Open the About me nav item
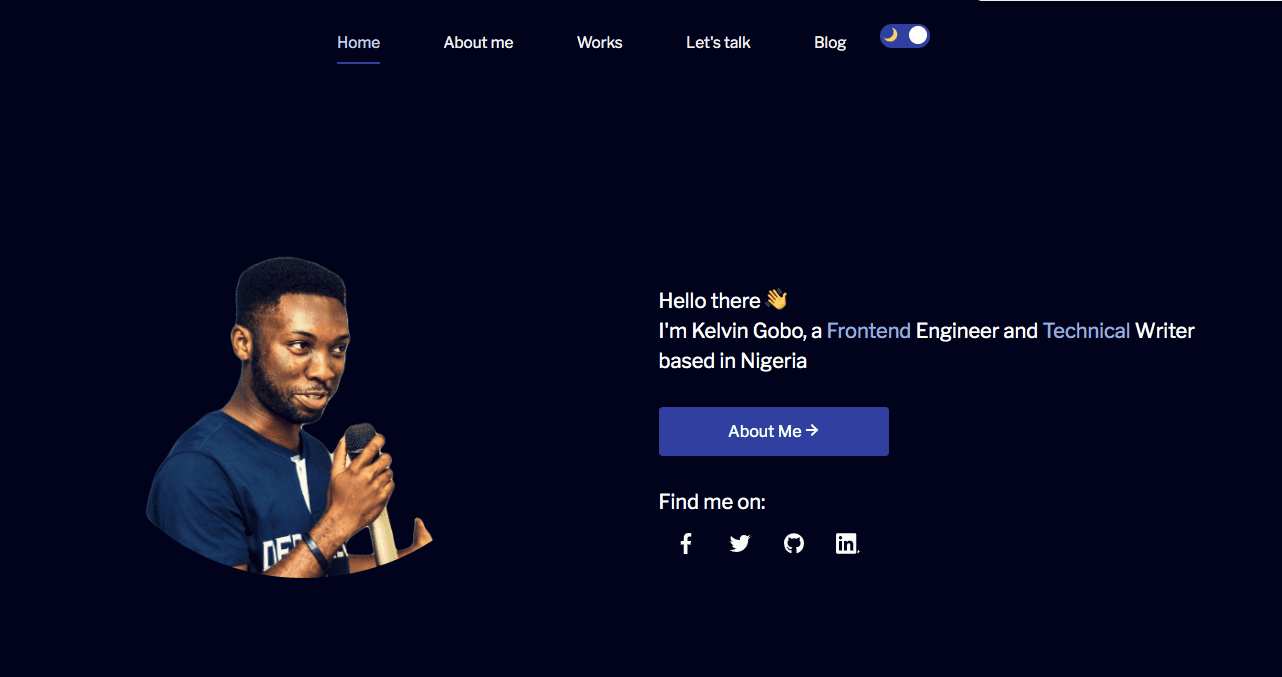 tap(478, 42)
